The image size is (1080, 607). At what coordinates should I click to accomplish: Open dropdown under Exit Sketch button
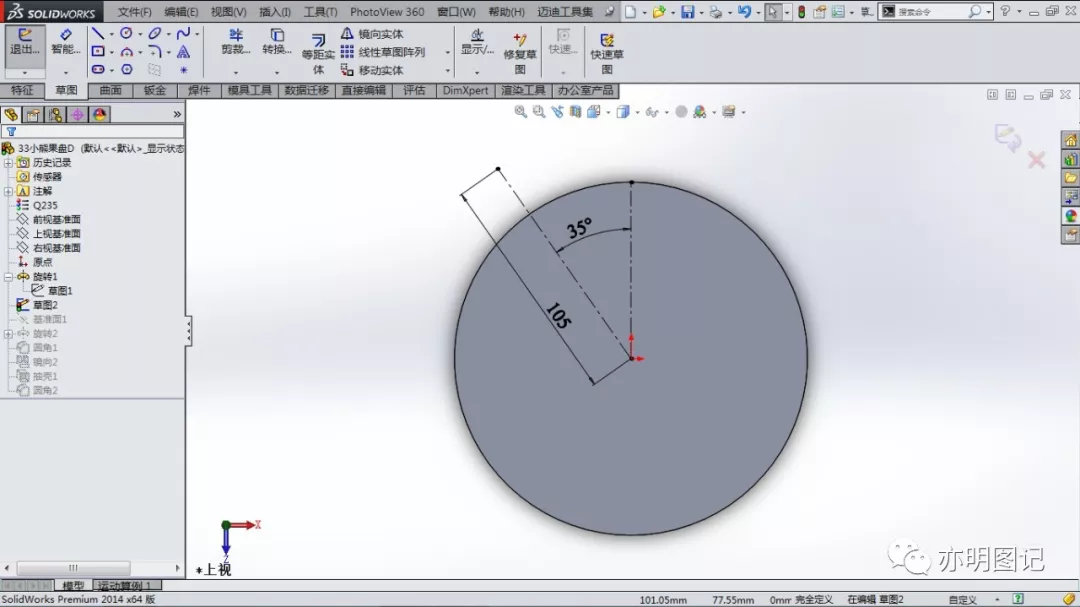[25, 72]
